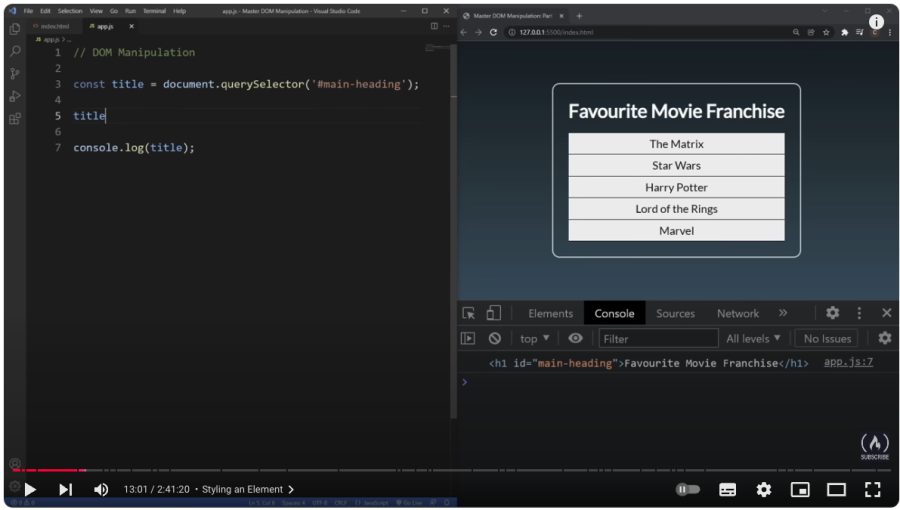Open the Source Control icon

pyautogui.click(x=15, y=73)
